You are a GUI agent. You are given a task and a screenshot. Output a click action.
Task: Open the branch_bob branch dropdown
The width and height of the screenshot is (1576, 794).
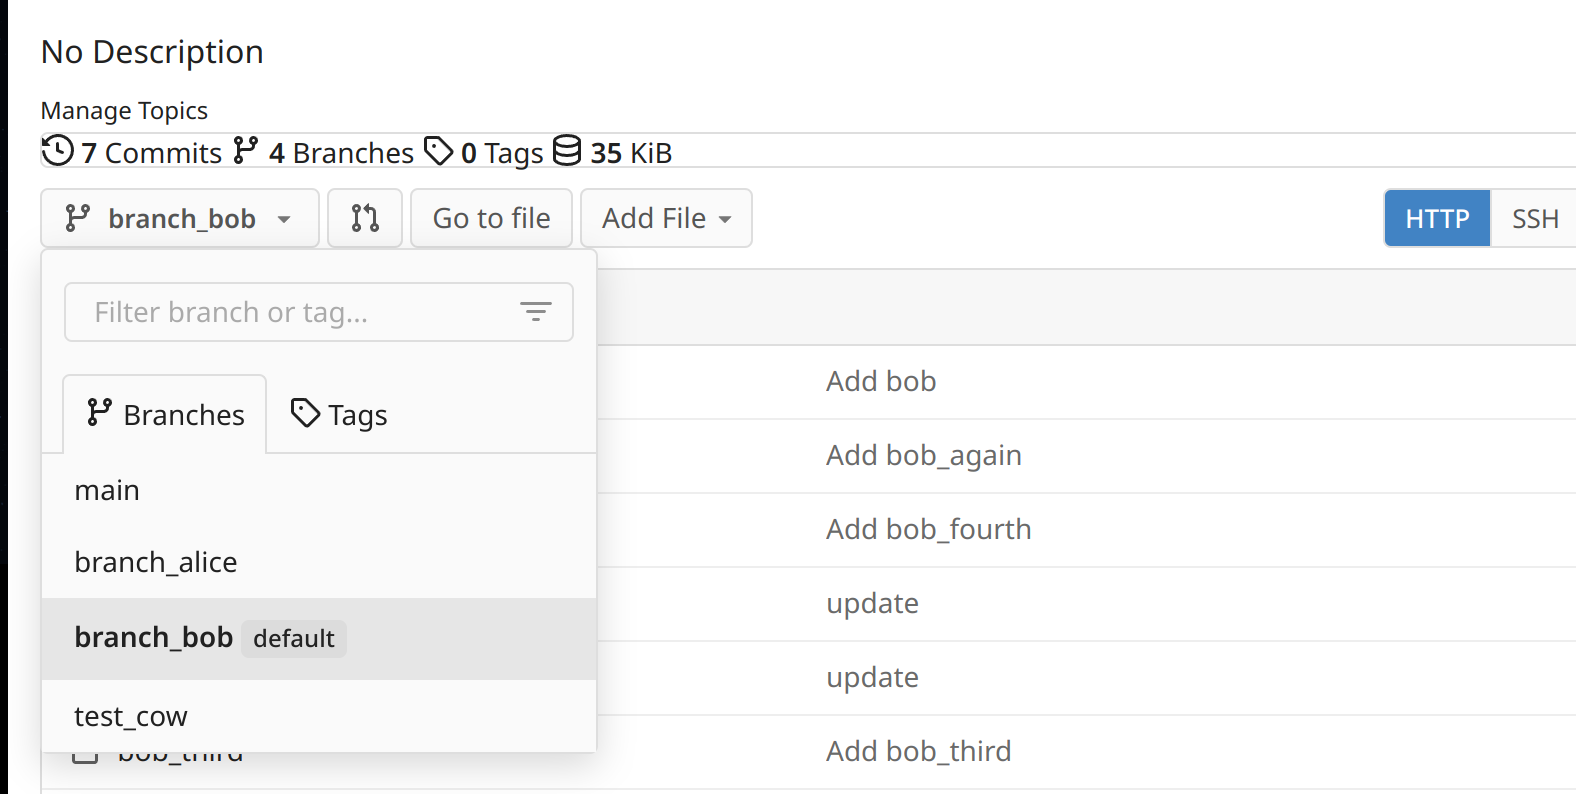180,218
